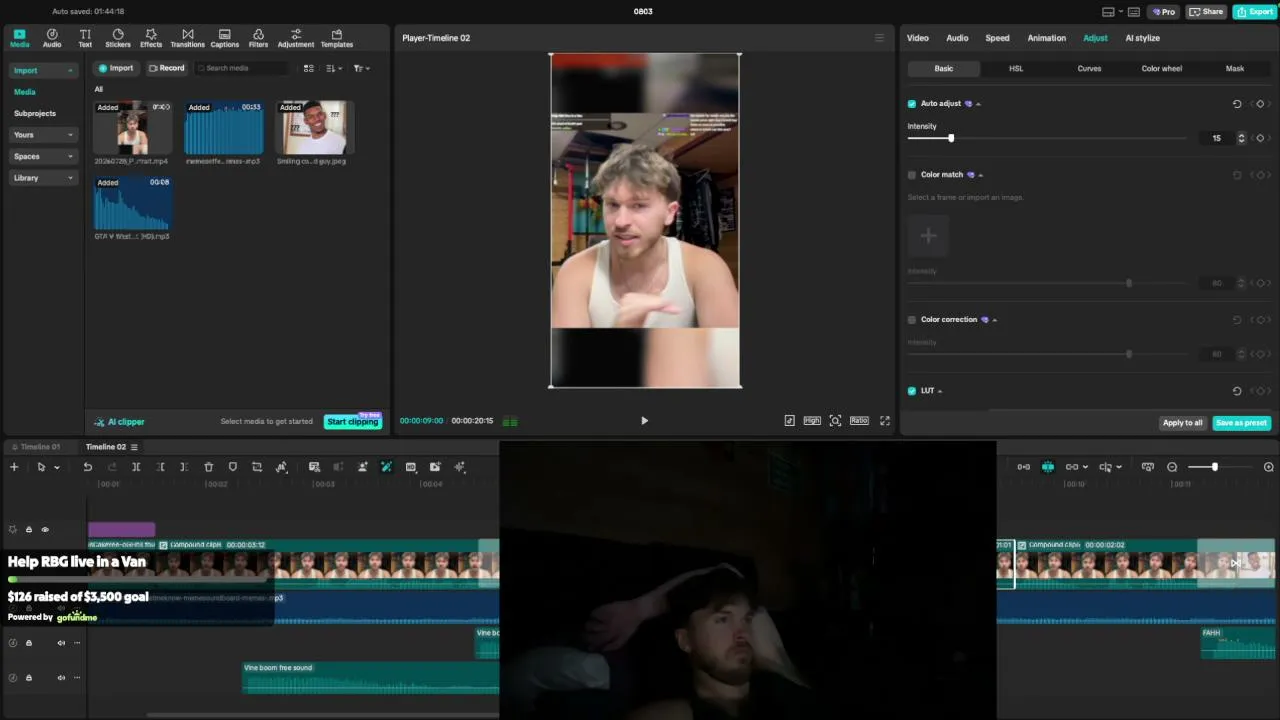Add a new track with plus icon

pos(14,467)
